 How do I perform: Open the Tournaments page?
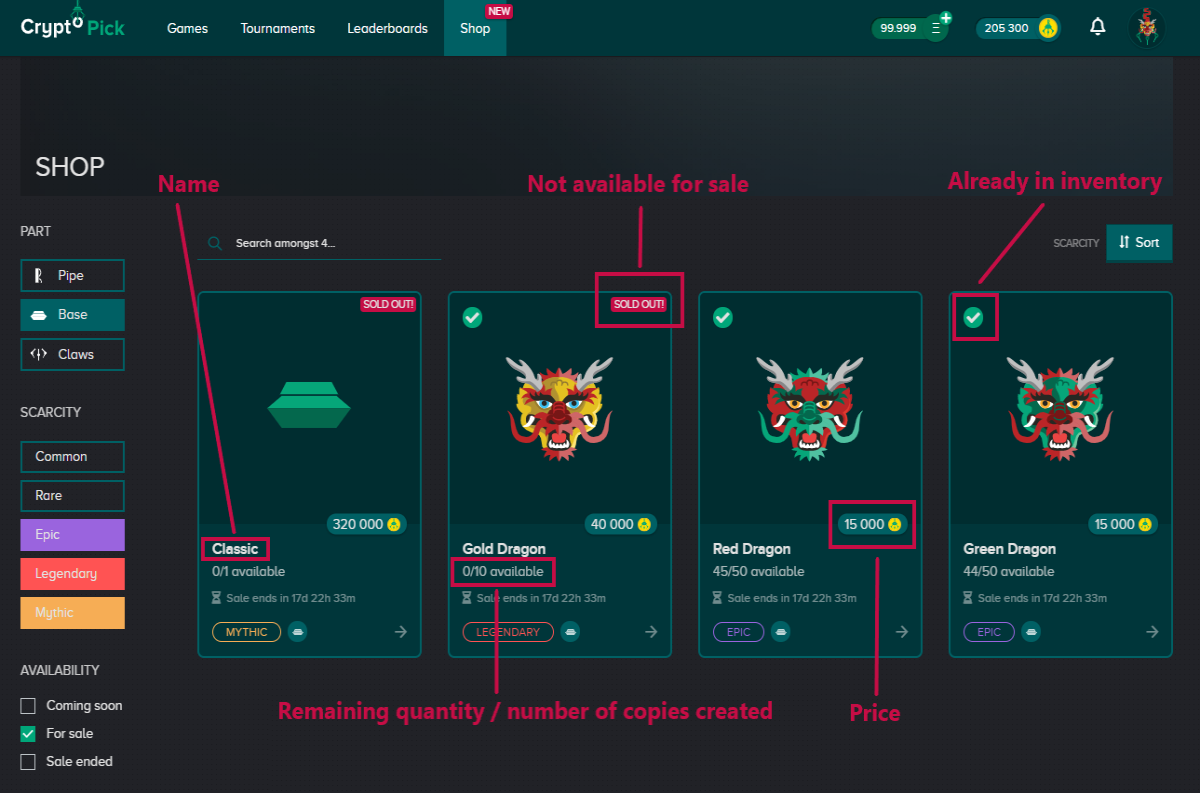click(278, 28)
